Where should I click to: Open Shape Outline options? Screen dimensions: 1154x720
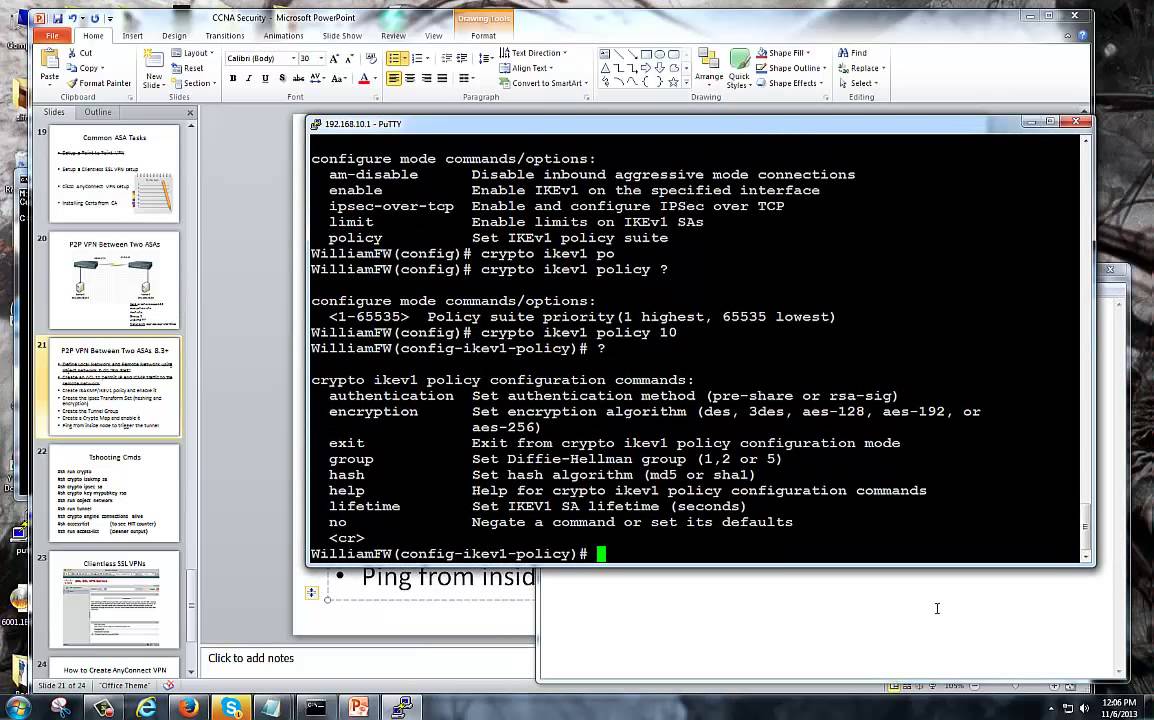click(791, 68)
